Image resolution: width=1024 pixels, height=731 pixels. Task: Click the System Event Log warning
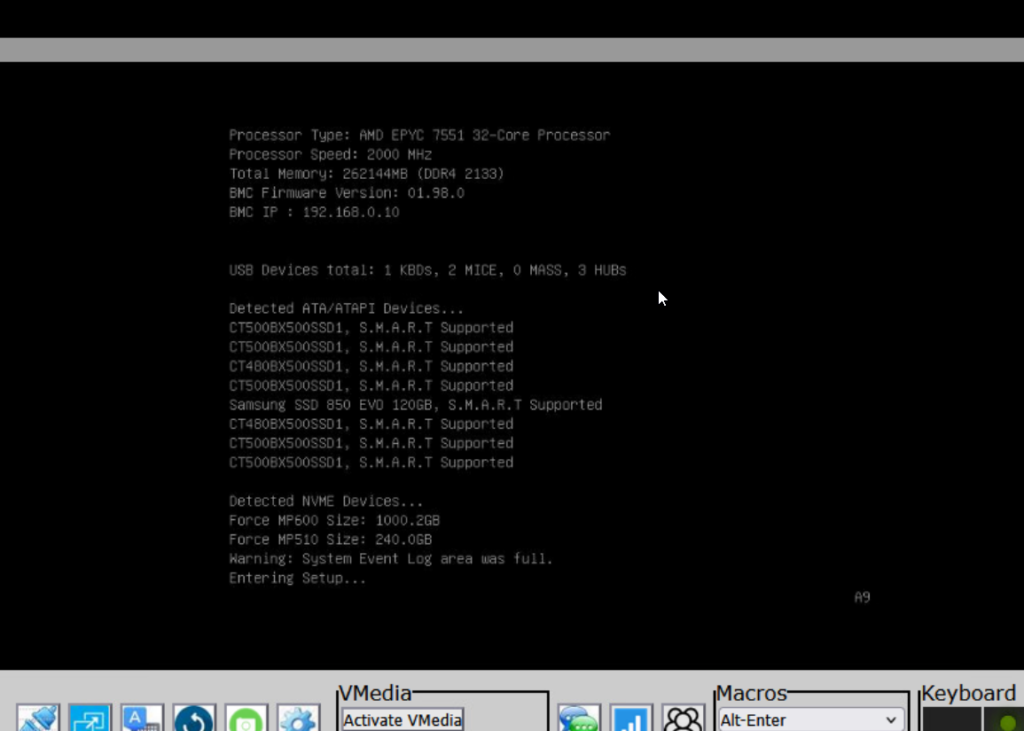[390, 559]
